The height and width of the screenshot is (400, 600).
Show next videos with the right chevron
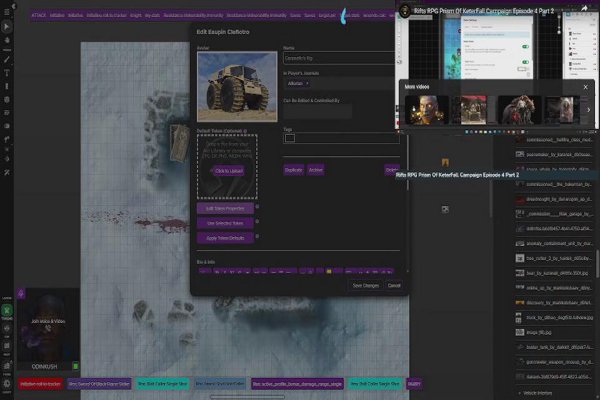pyautogui.click(x=589, y=110)
